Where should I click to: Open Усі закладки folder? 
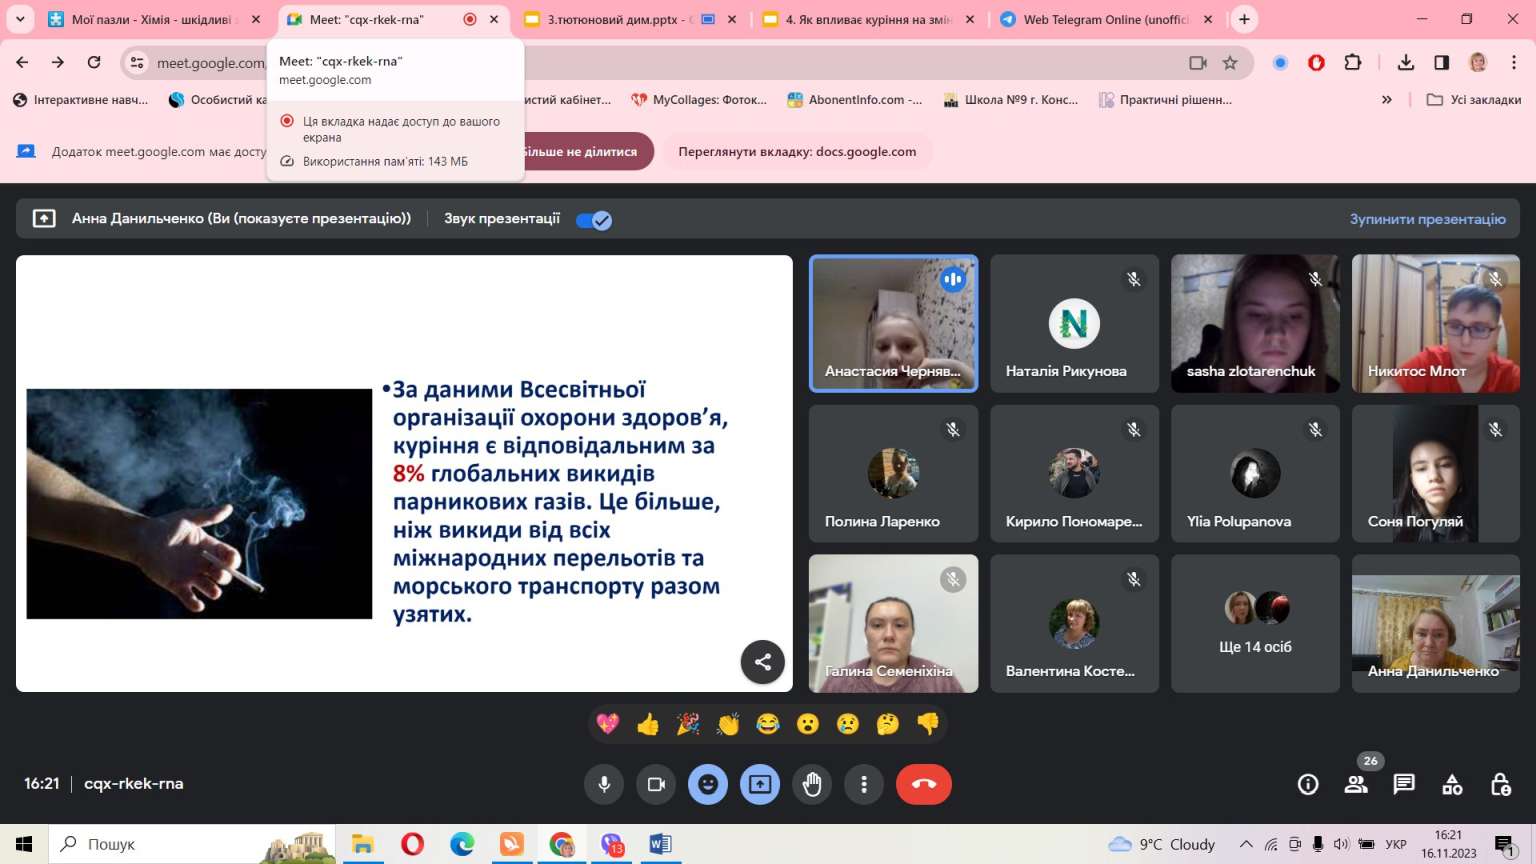pos(1474,99)
